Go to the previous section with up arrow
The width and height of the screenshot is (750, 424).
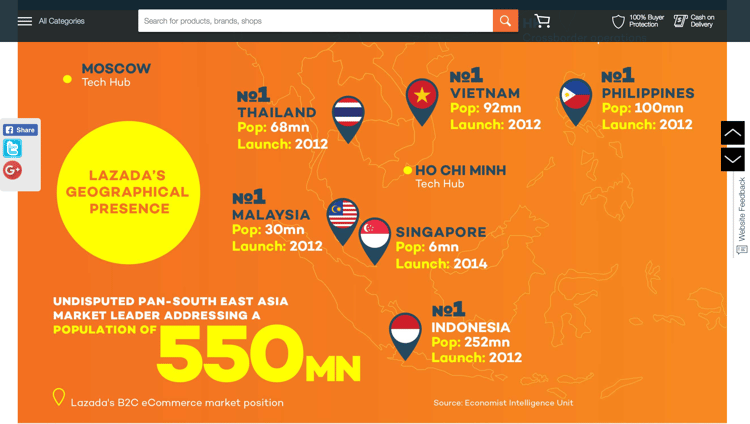[733, 133]
